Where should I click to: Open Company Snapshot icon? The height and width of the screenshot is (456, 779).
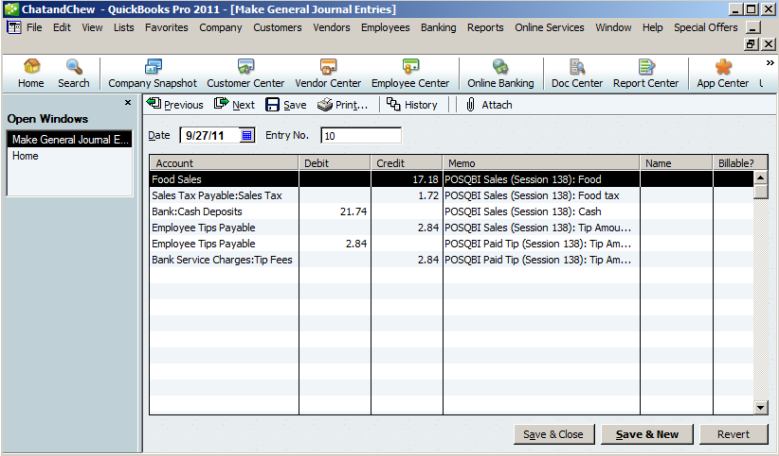[153, 67]
